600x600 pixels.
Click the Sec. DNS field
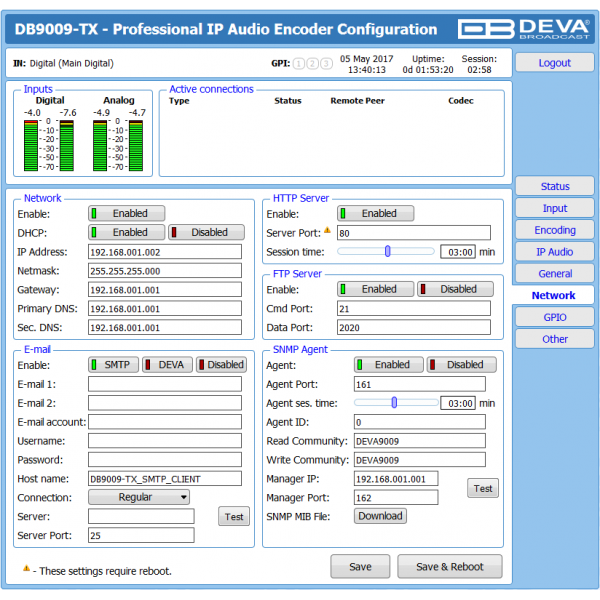(165, 328)
